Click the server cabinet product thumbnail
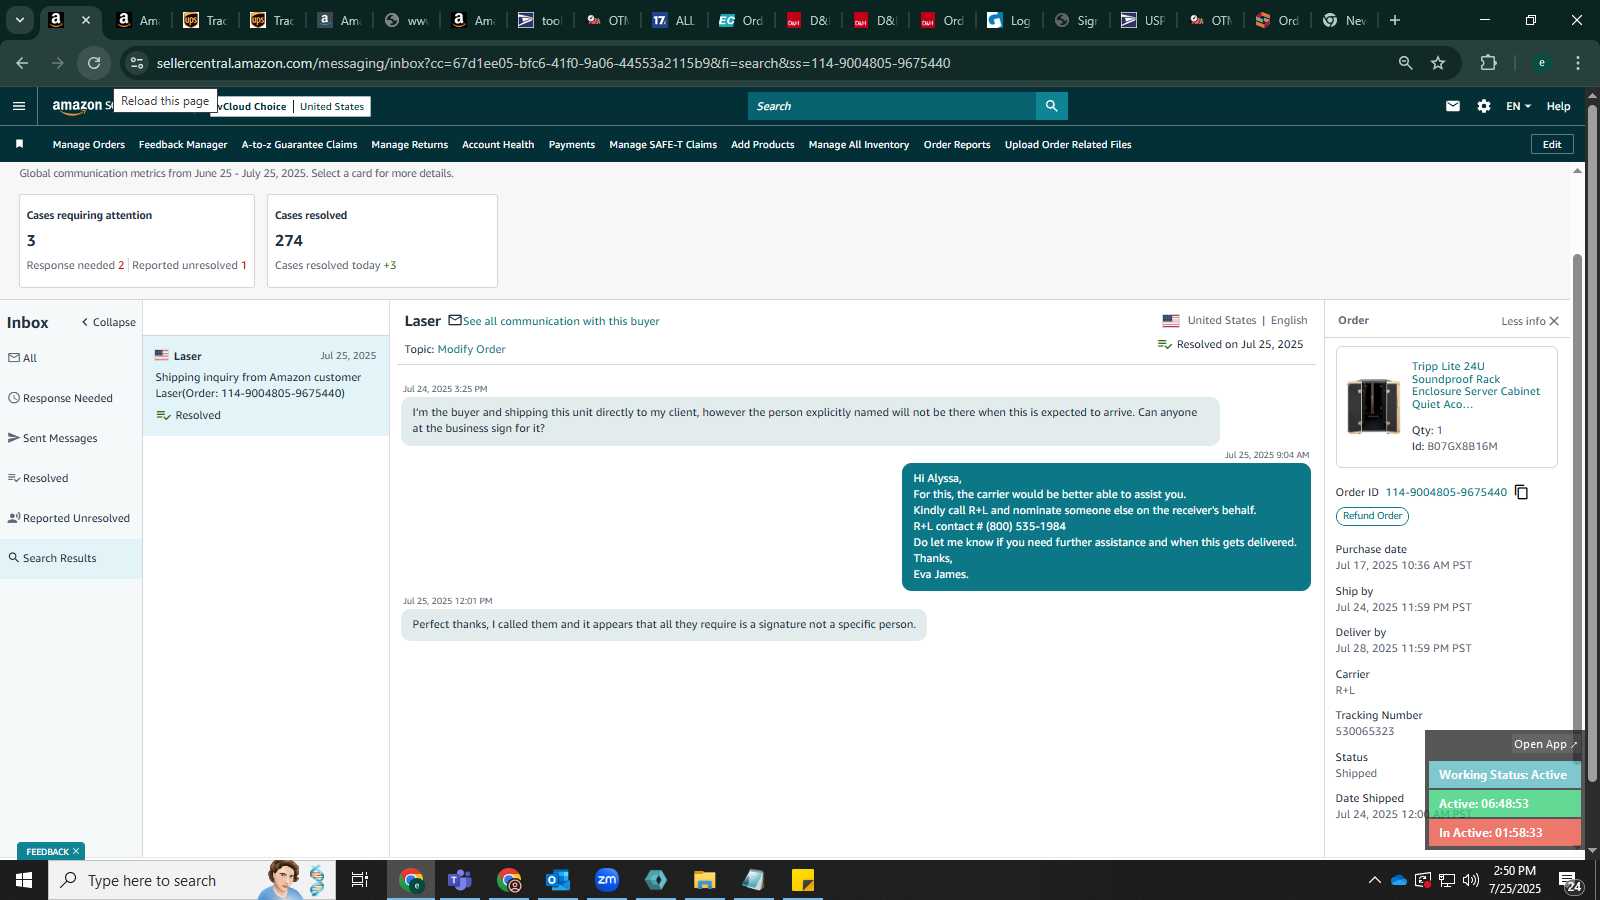Viewport: 1600px width, 900px height. pos(1373,406)
